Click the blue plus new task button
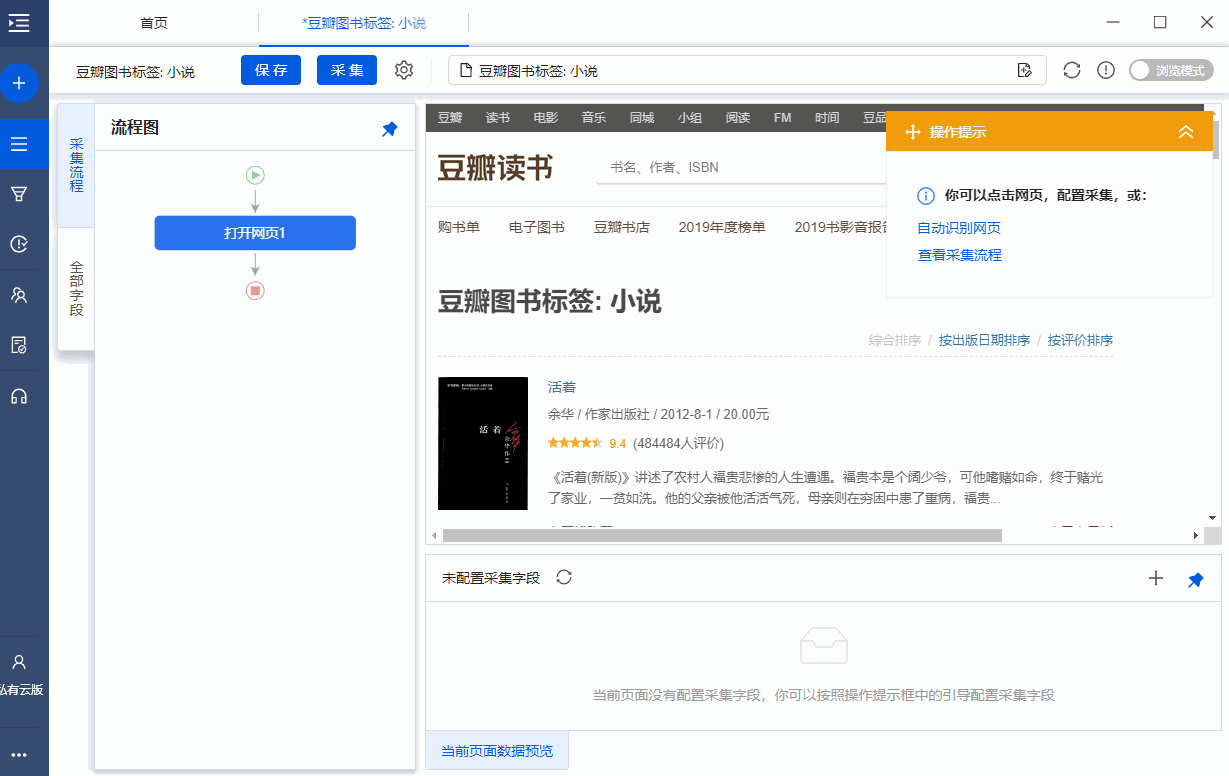 coord(19,82)
